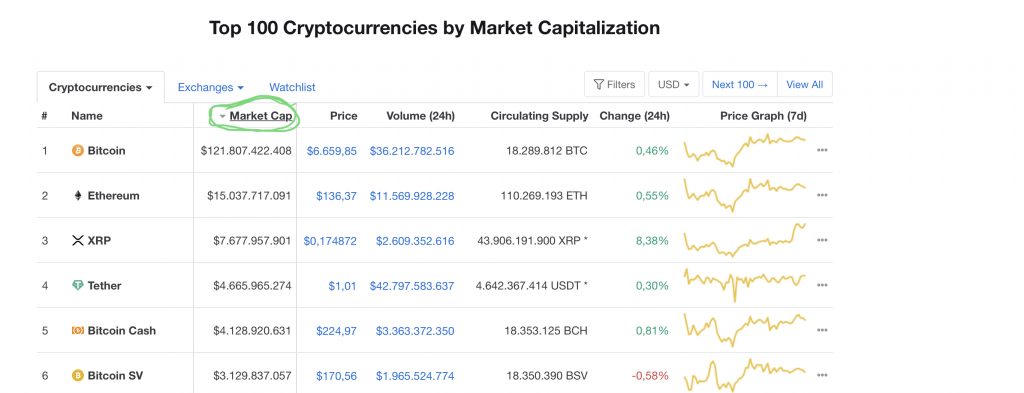This screenshot has height=393, width=1024.
Task: Click the Bitcoin Cash logo icon
Action: (x=78, y=331)
